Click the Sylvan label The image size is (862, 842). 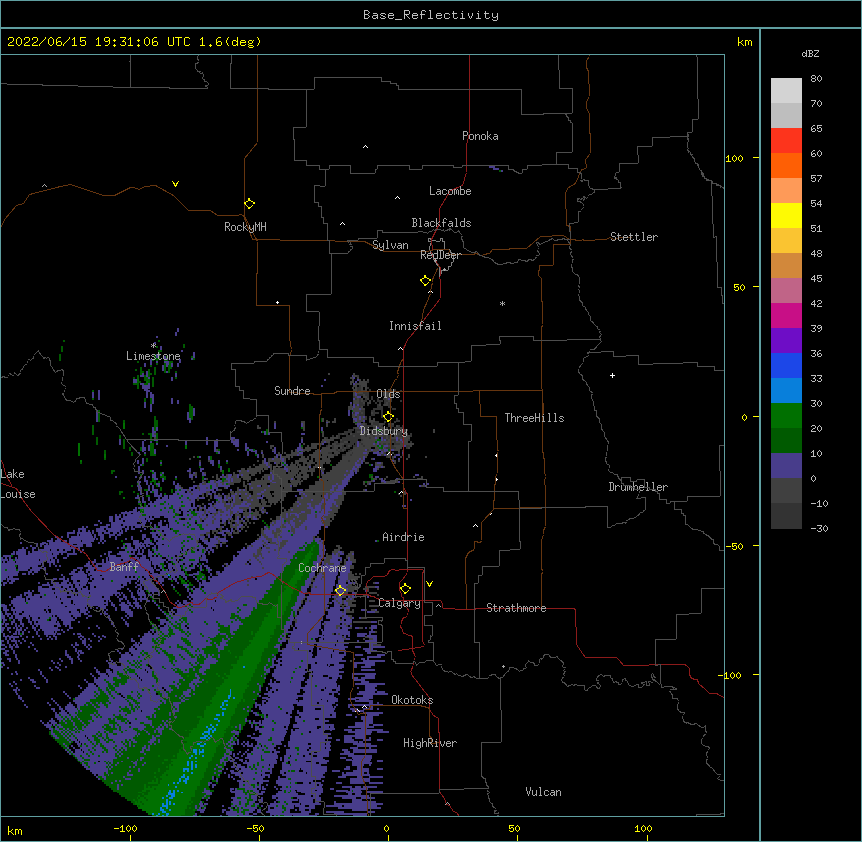[x=390, y=245]
